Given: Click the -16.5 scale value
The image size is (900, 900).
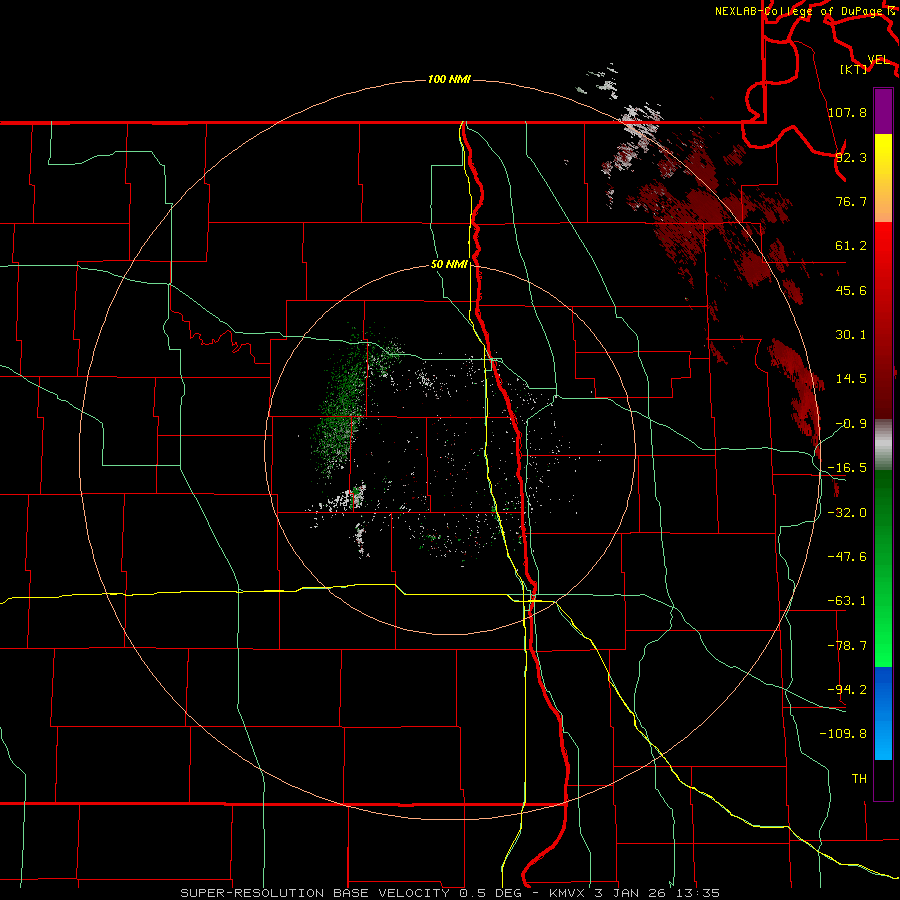Looking at the screenshot, I should pos(847,468).
